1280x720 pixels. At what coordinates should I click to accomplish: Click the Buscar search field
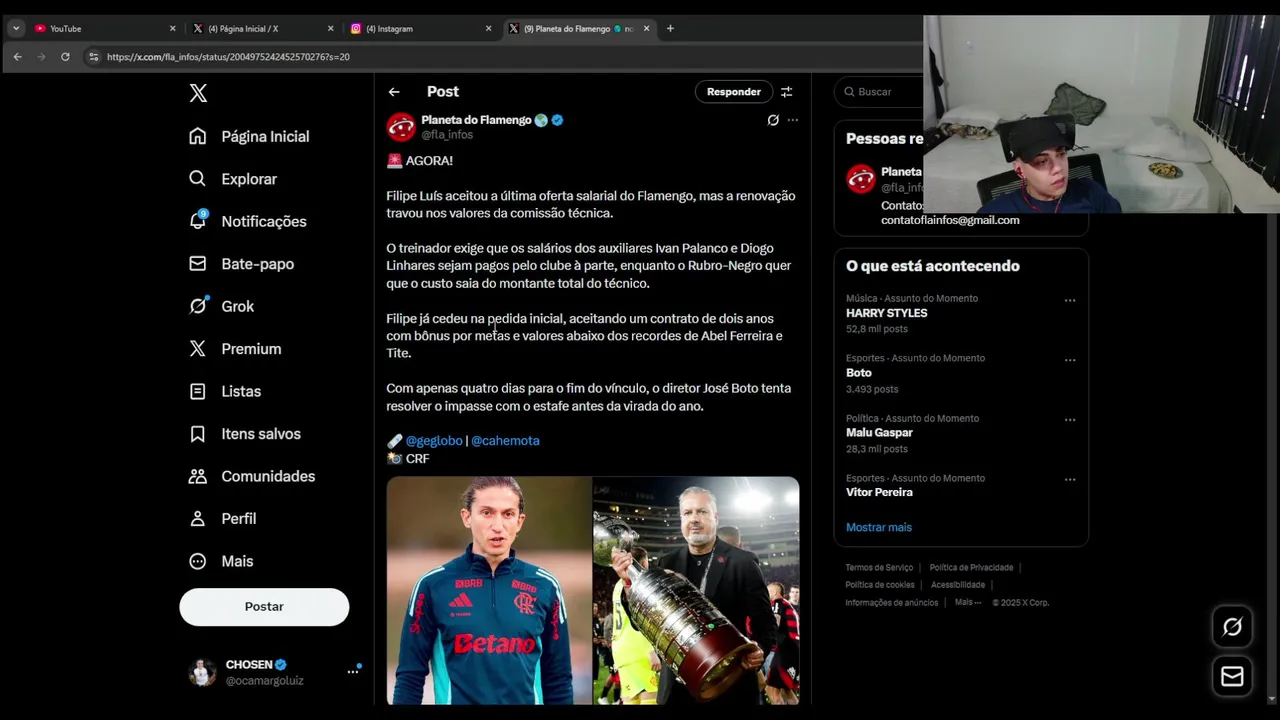point(880,92)
